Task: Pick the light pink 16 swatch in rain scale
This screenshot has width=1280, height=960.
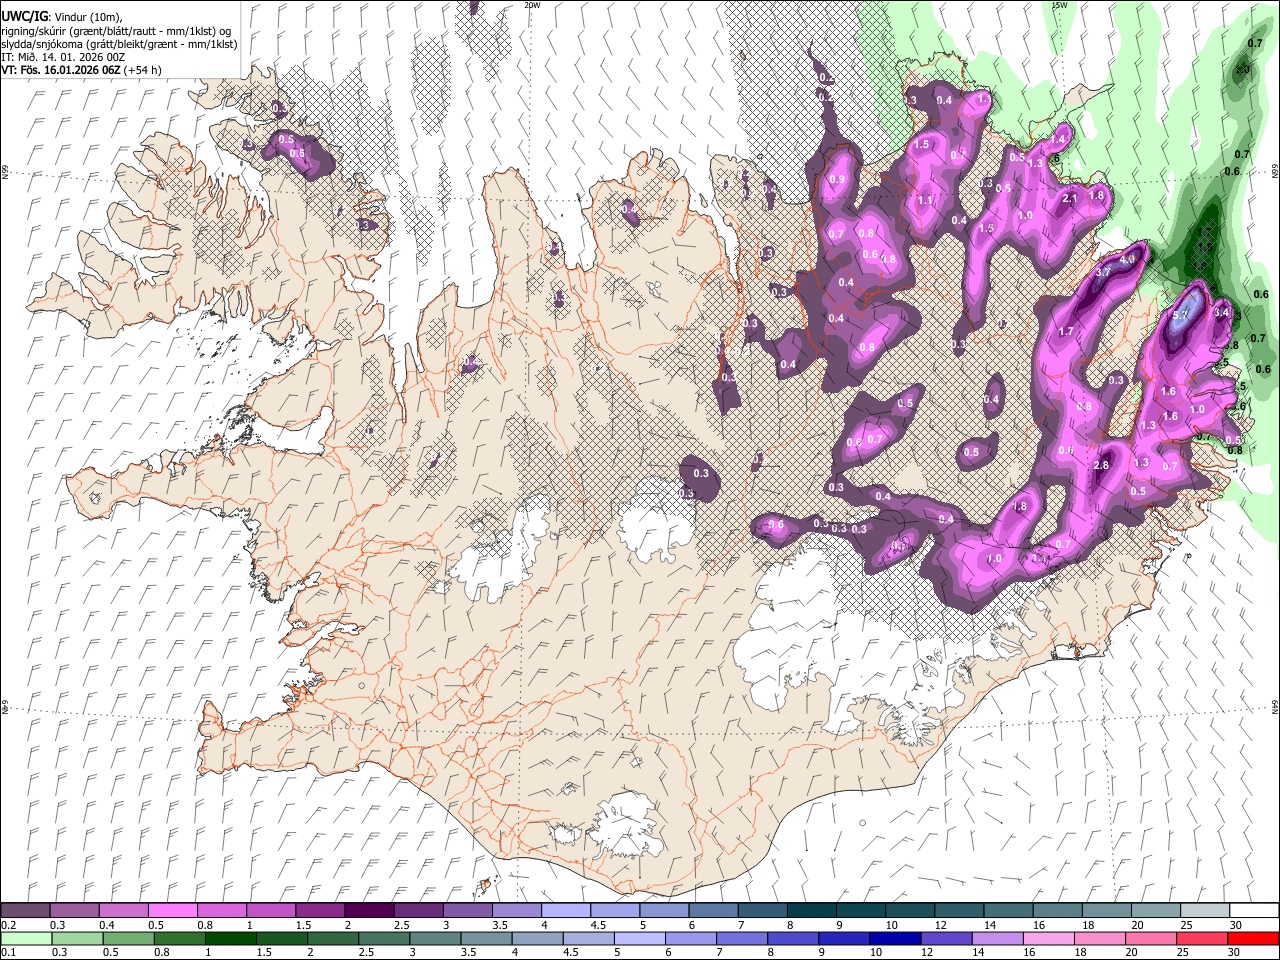Action: [1049, 938]
